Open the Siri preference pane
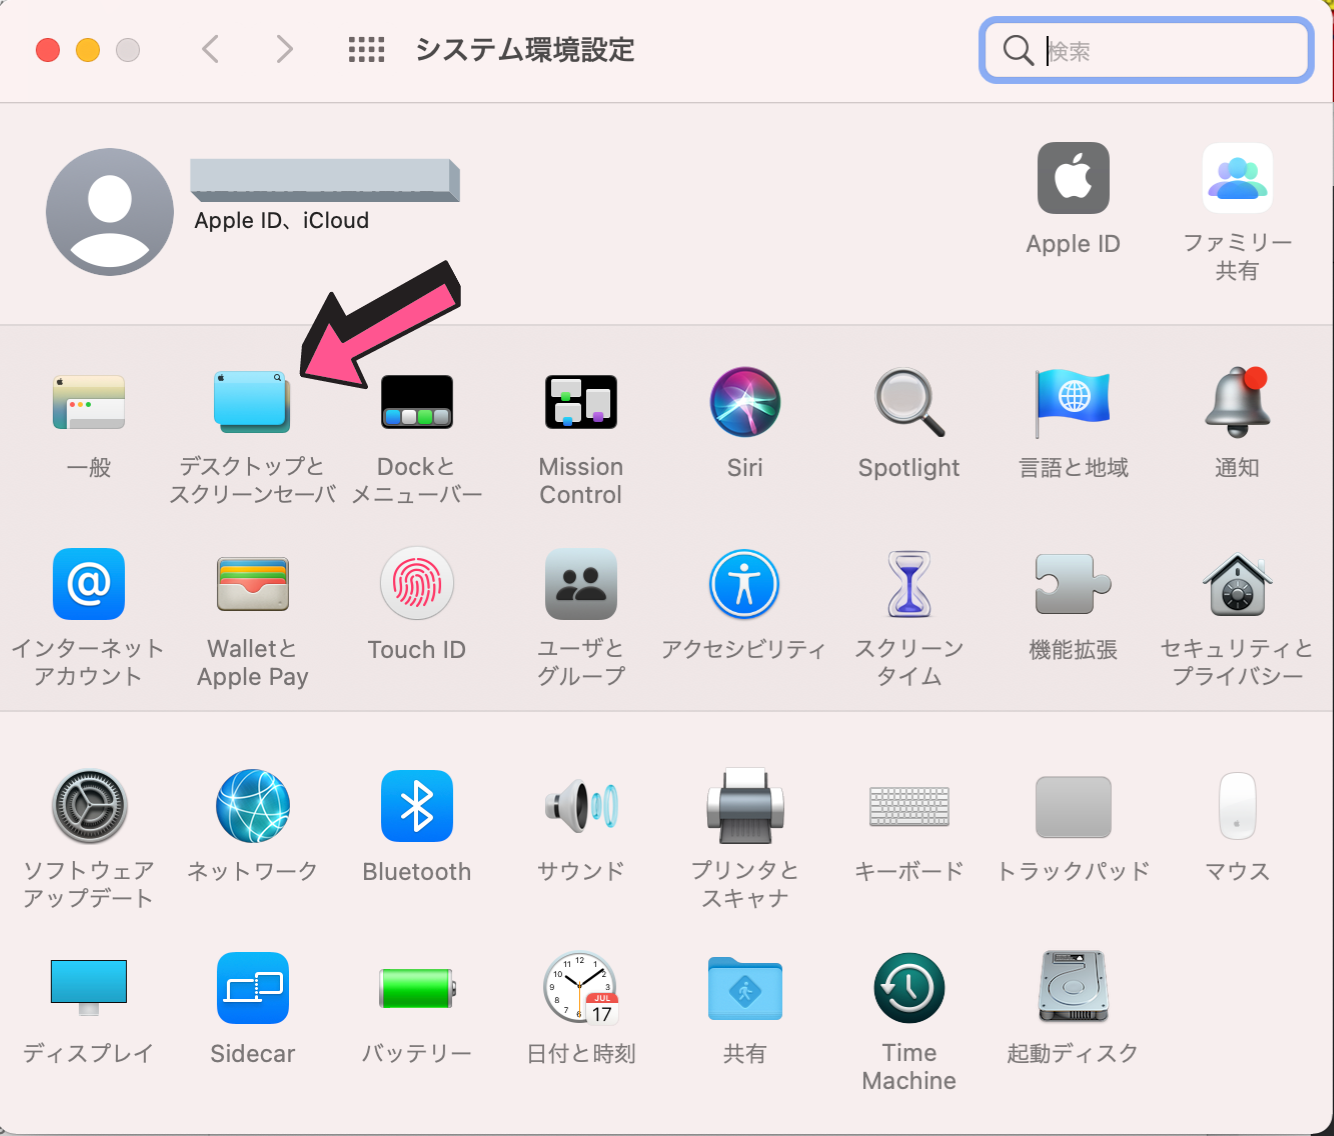 745,402
